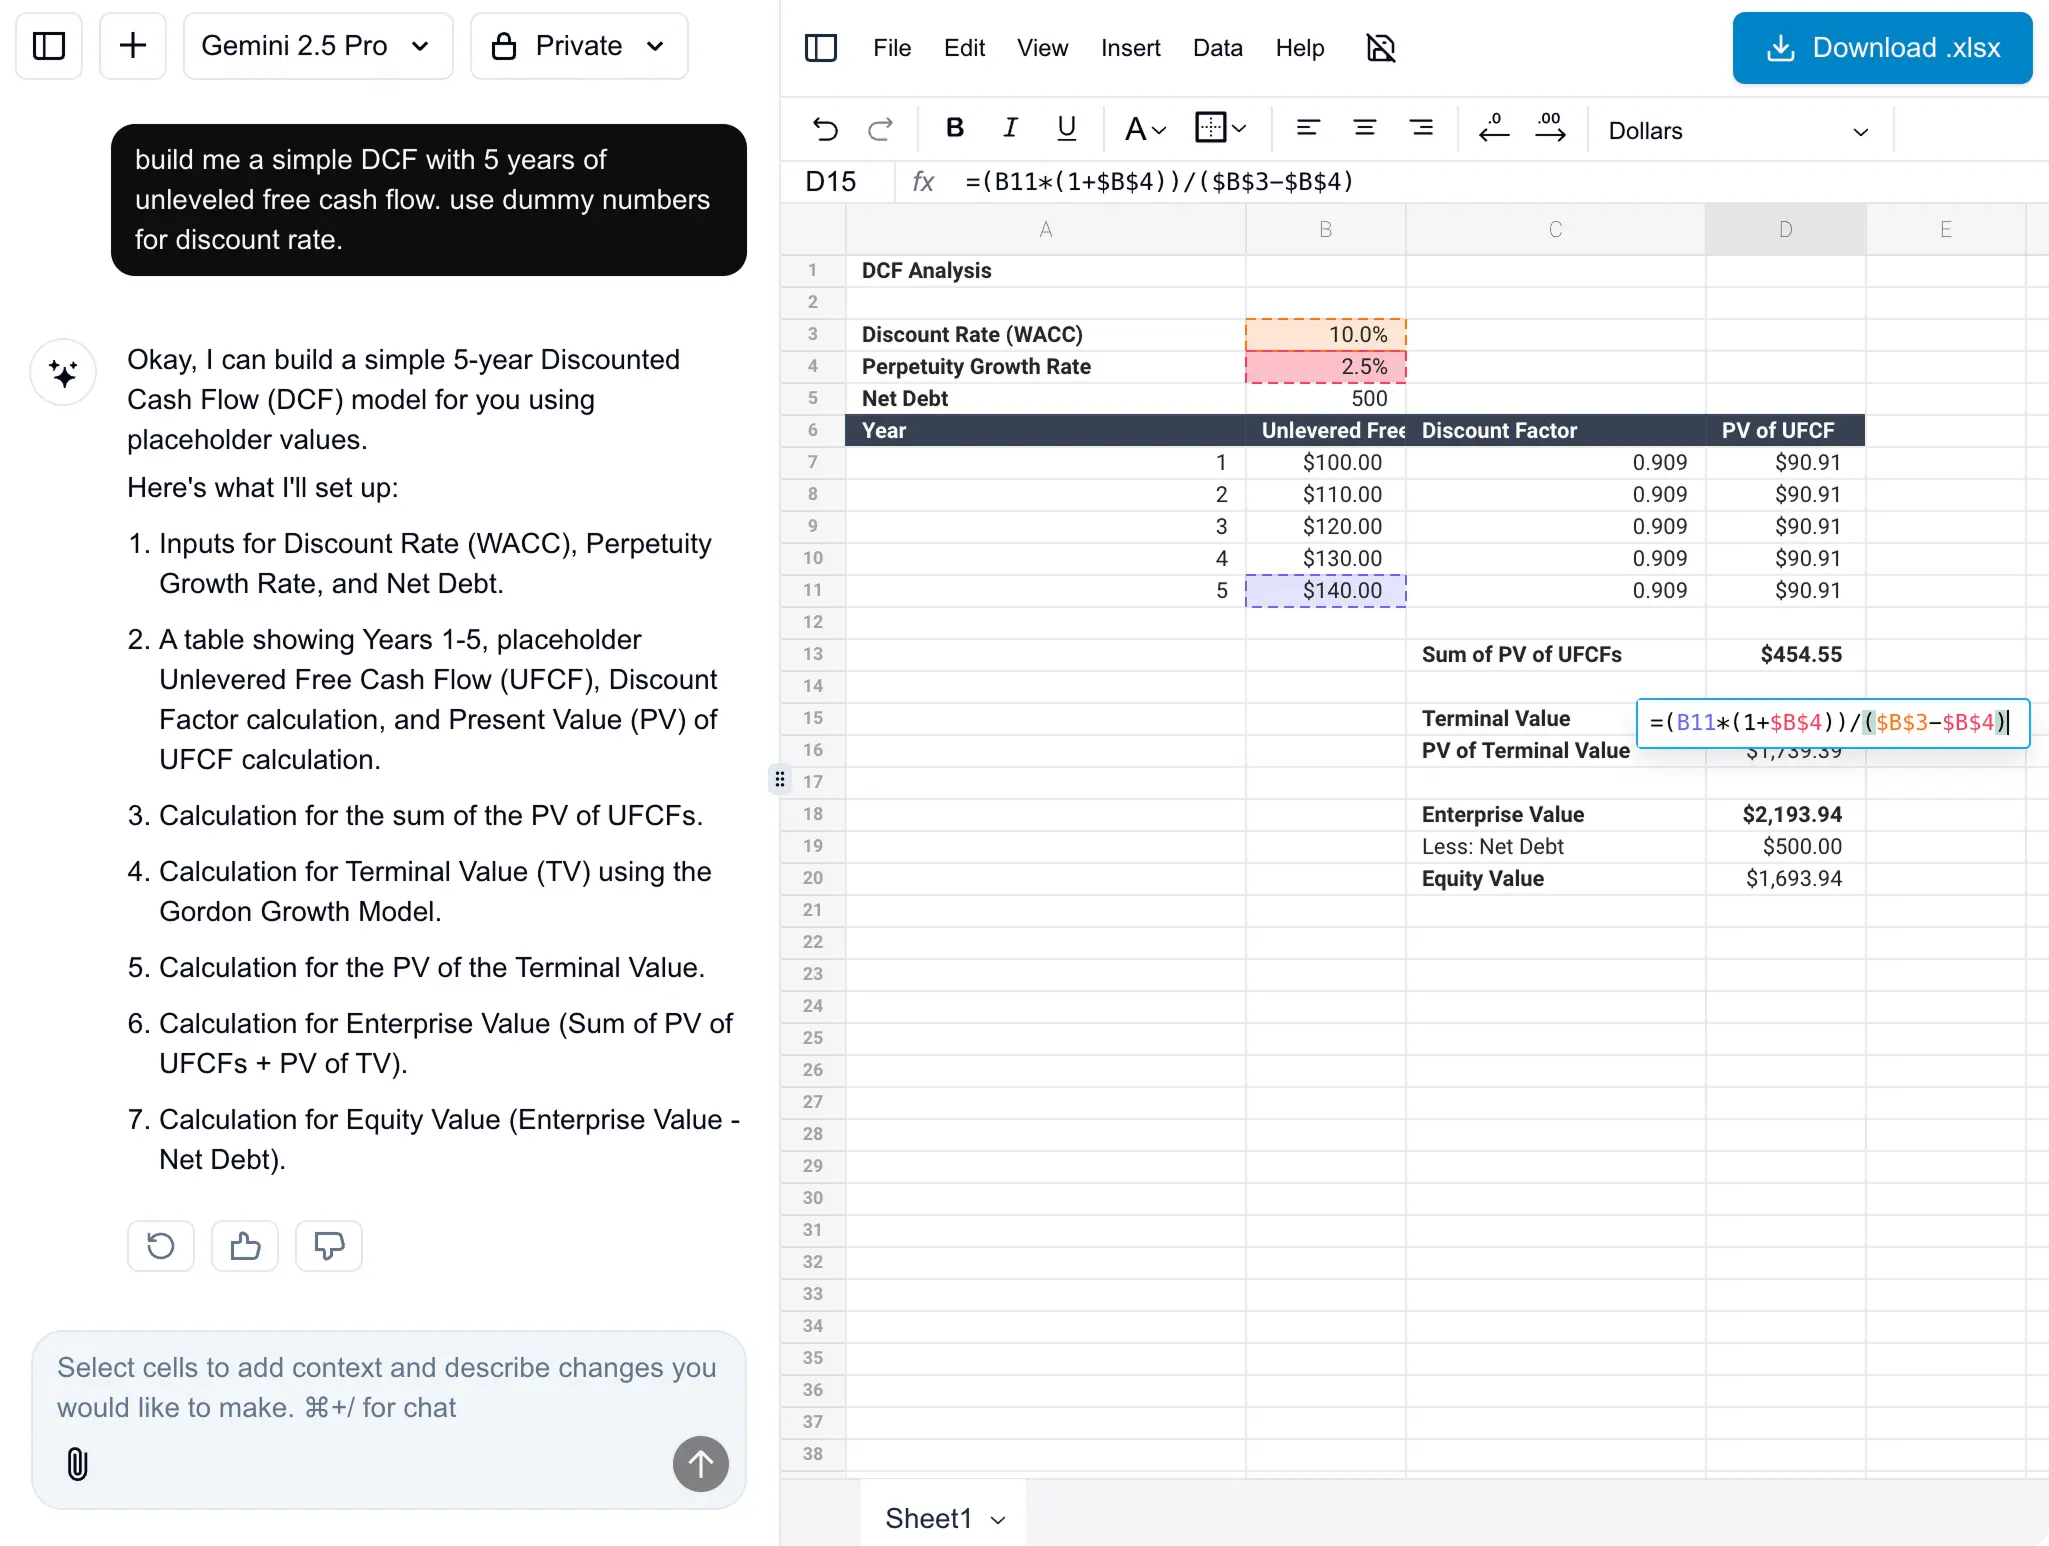Click the decrease decimal places icon
The height and width of the screenshot is (1546, 2049).
(x=1494, y=128)
